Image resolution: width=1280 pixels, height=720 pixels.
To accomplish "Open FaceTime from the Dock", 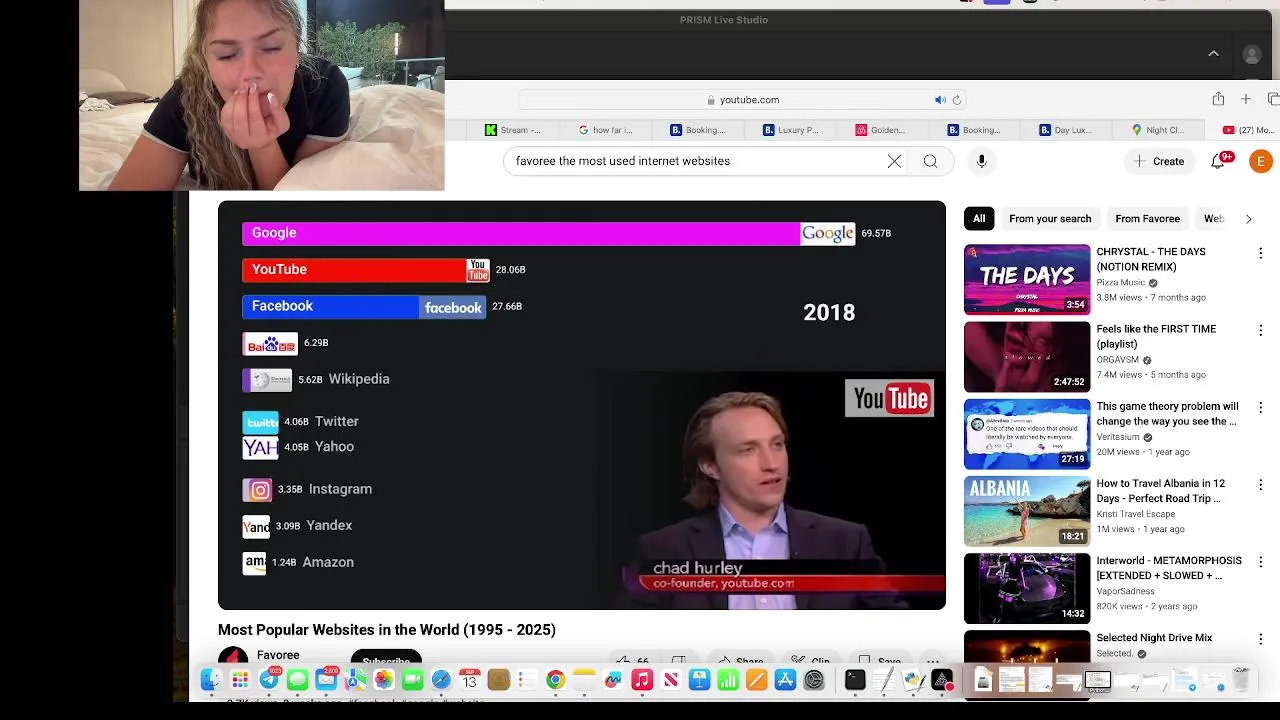I will 412,681.
